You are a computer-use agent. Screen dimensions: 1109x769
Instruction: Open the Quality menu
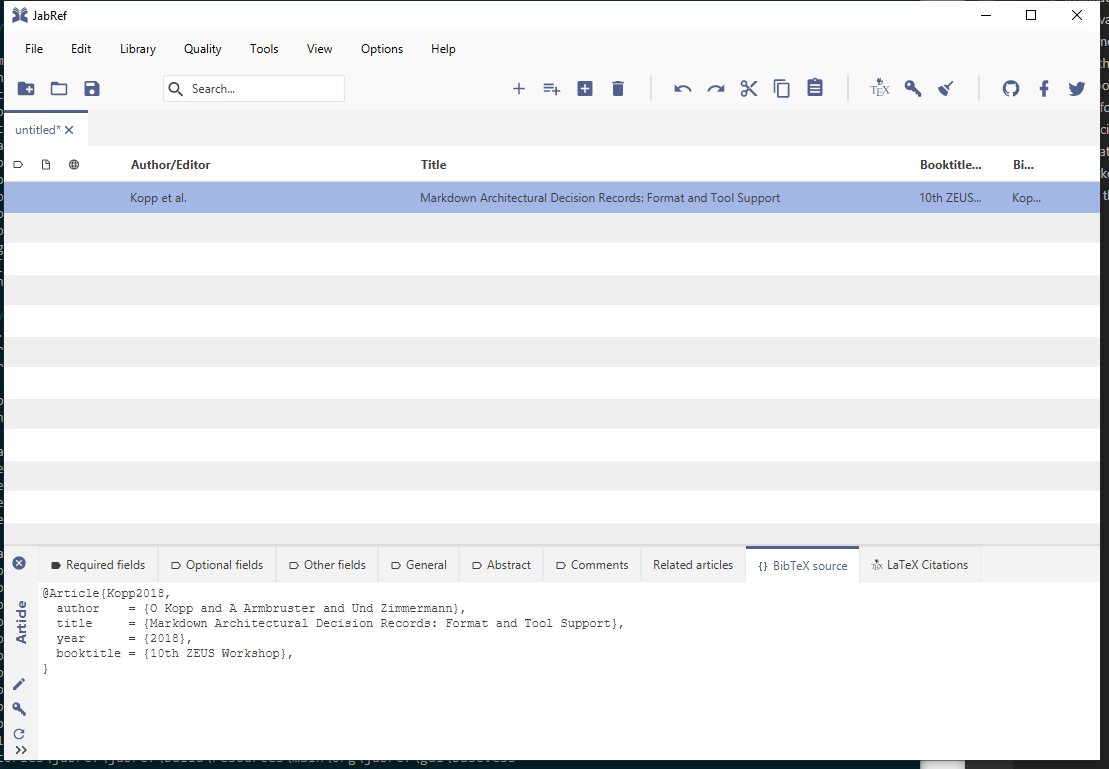click(x=202, y=48)
